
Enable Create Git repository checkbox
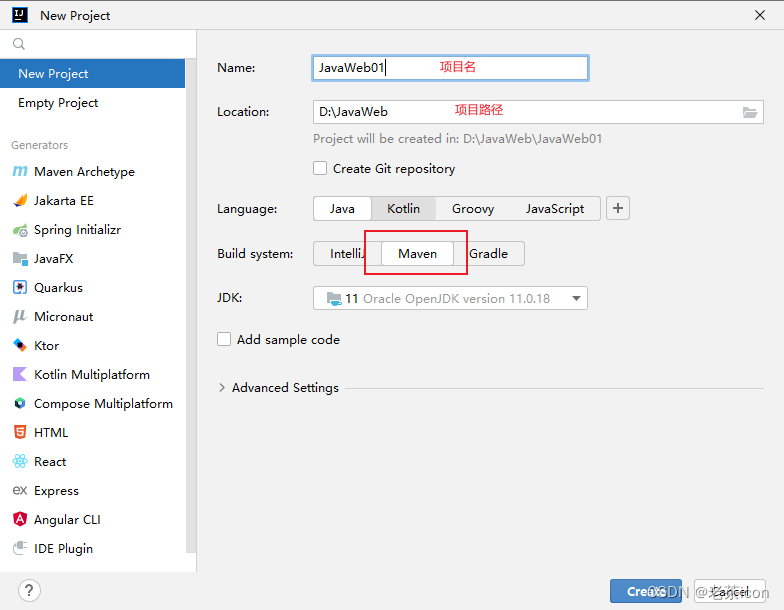point(320,168)
